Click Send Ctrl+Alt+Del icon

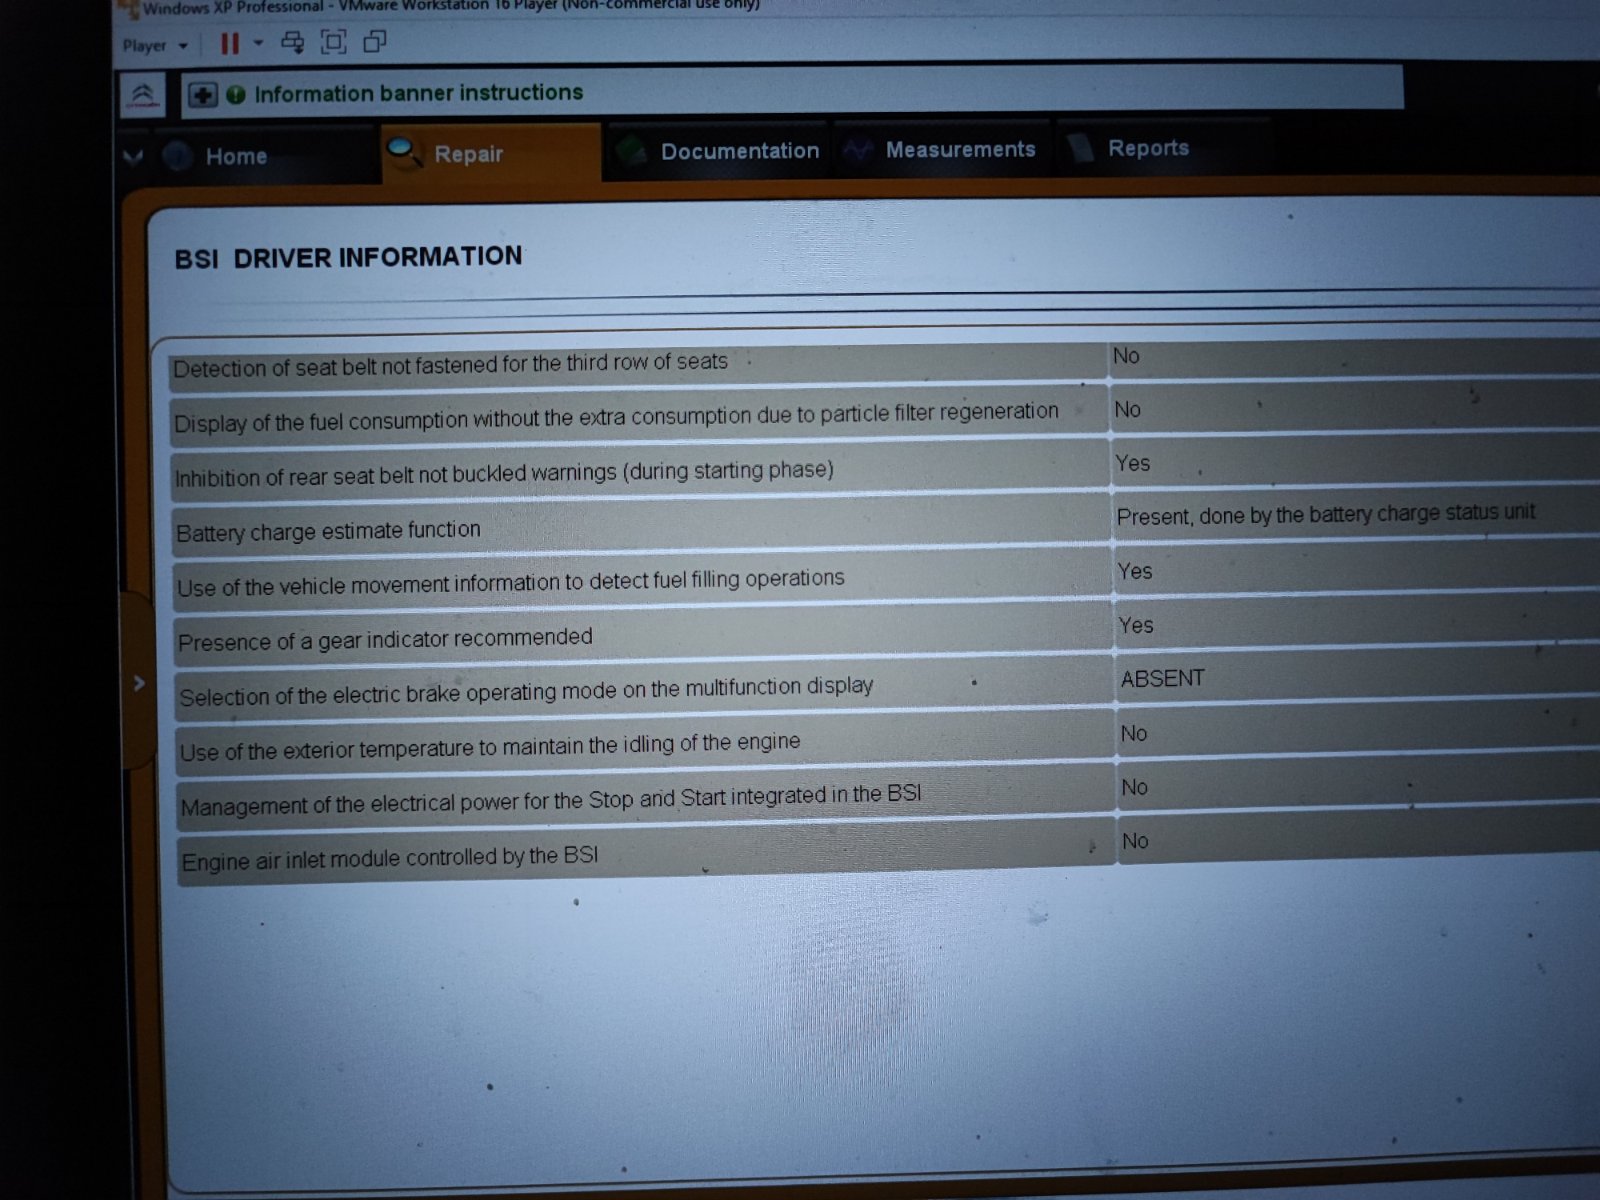click(x=292, y=42)
